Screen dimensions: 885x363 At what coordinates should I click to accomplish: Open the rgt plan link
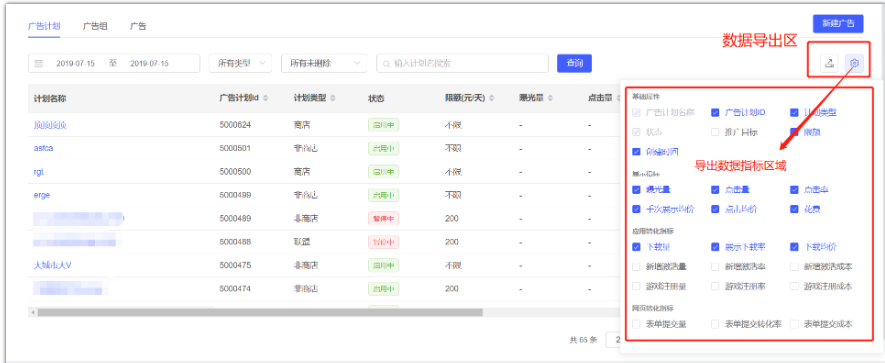pos(38,172)
